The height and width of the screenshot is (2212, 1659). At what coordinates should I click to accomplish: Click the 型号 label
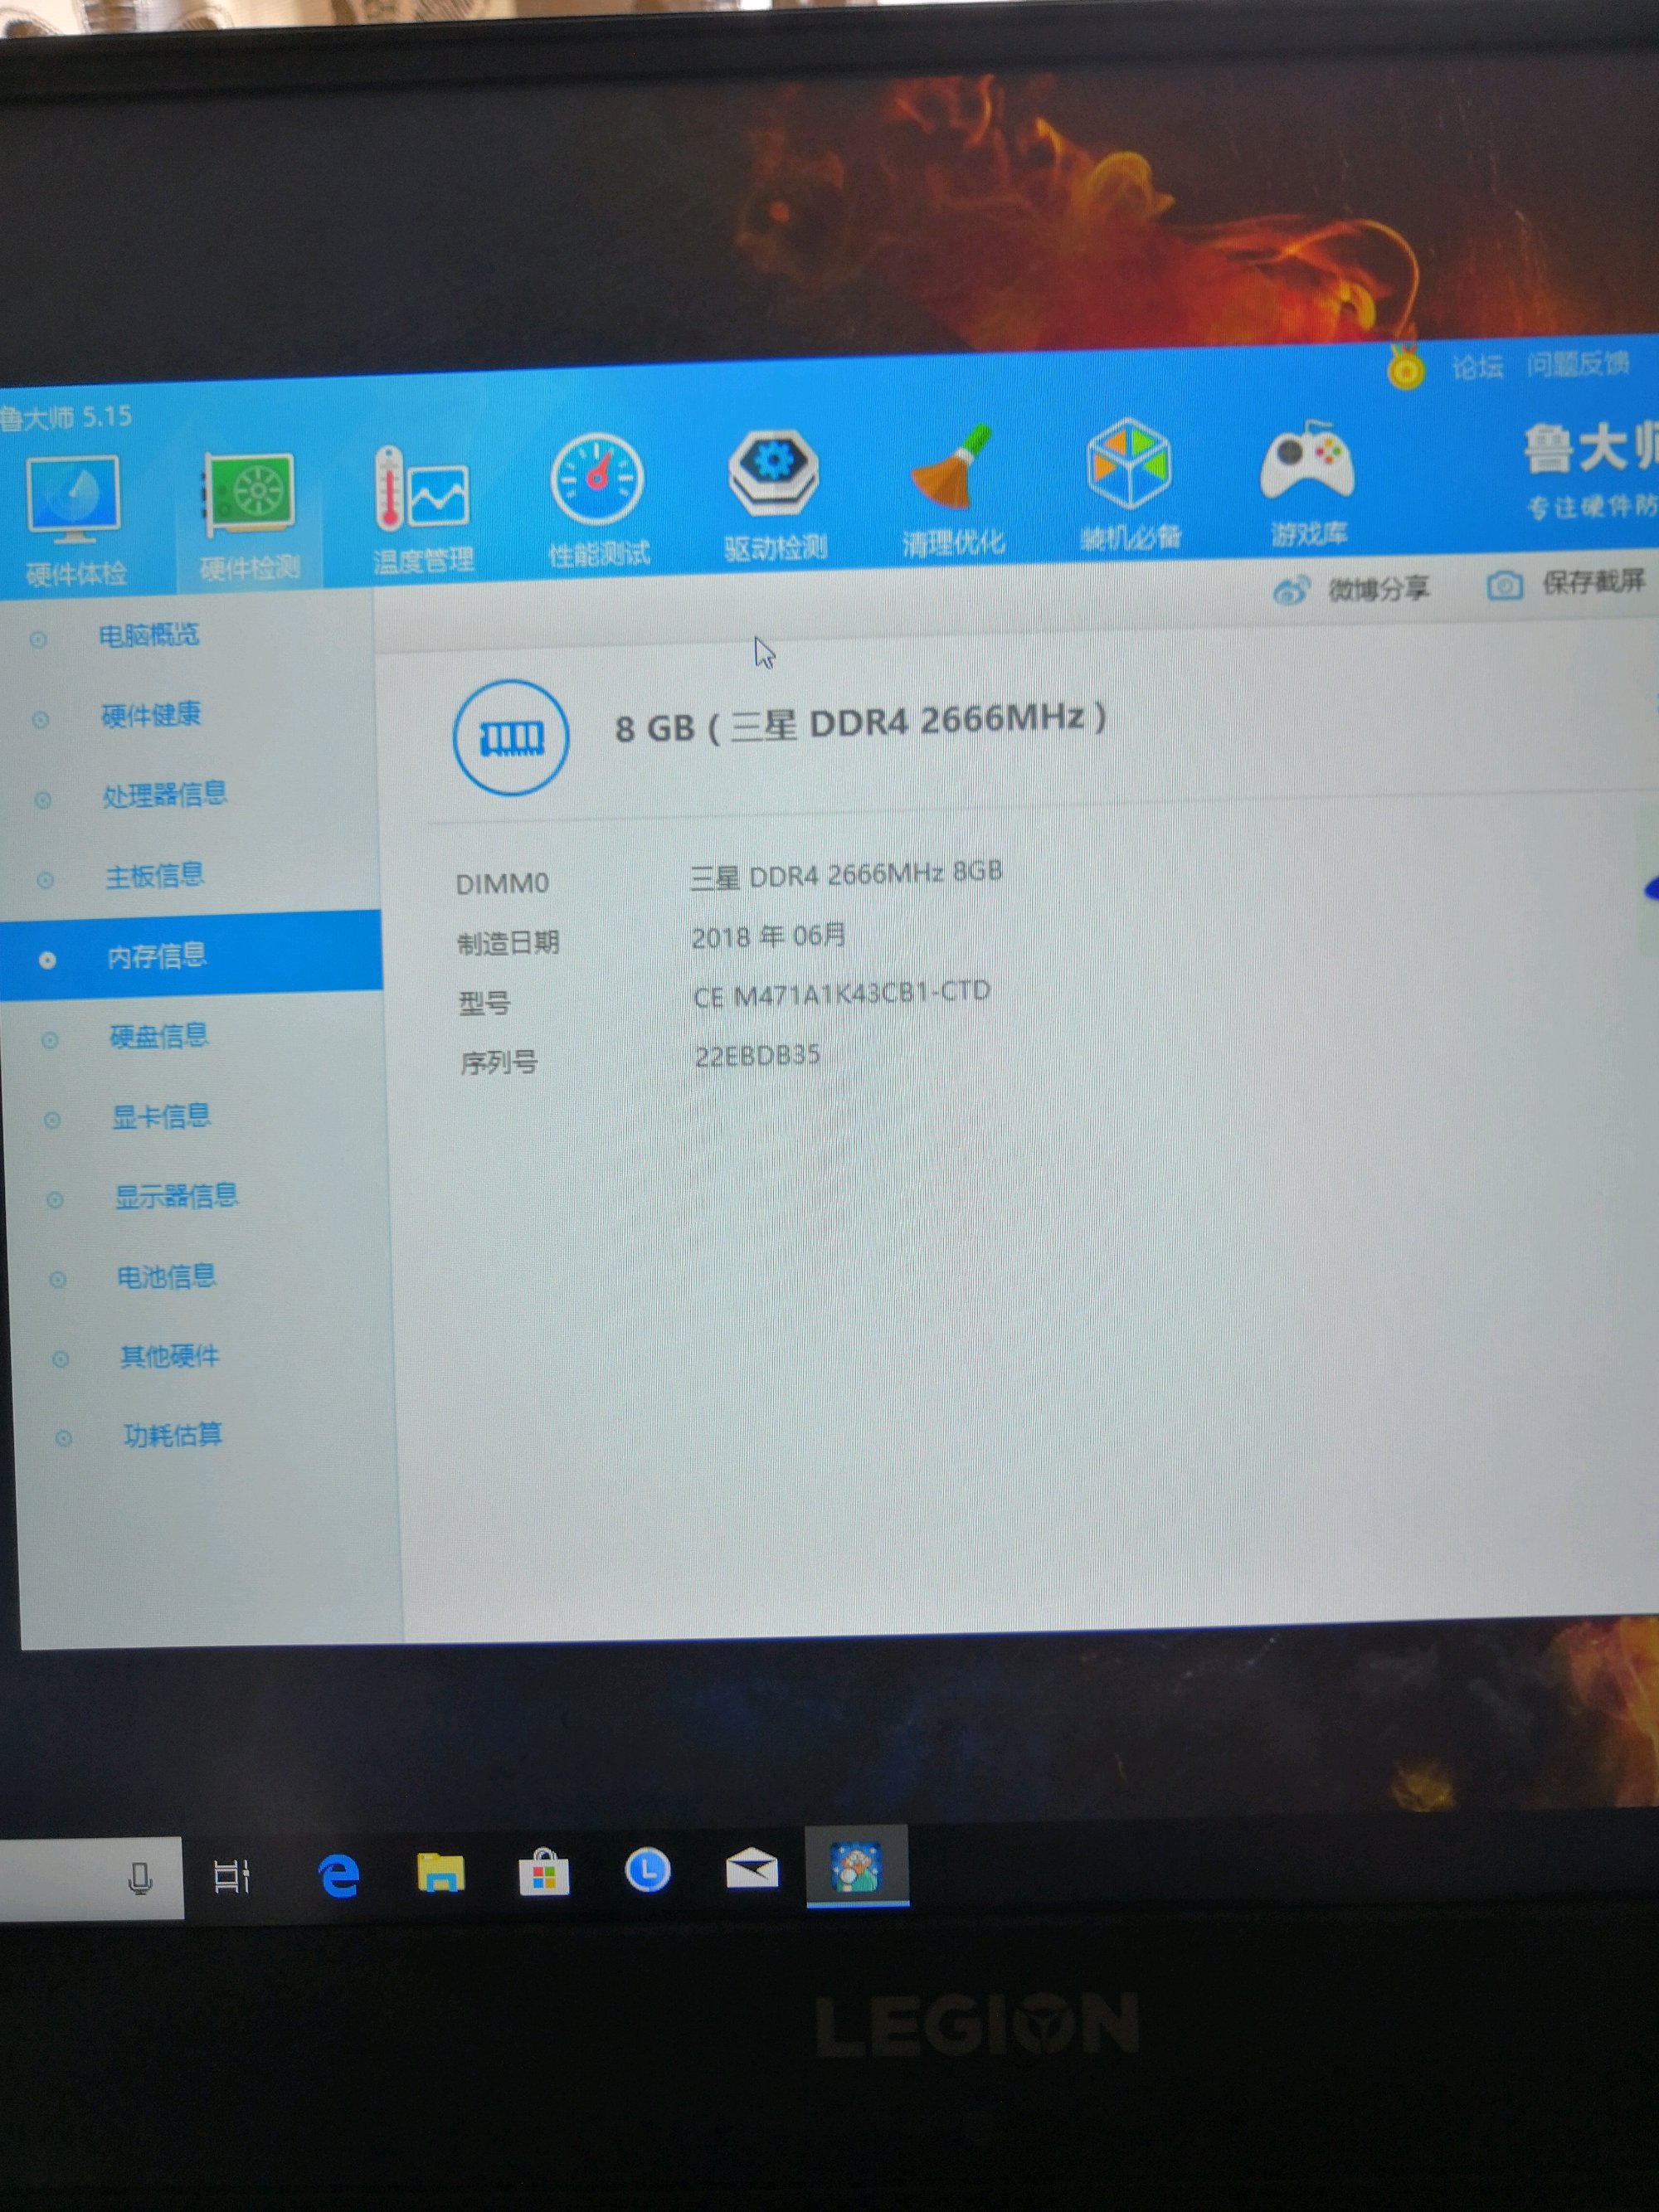tap(484, 1003)
